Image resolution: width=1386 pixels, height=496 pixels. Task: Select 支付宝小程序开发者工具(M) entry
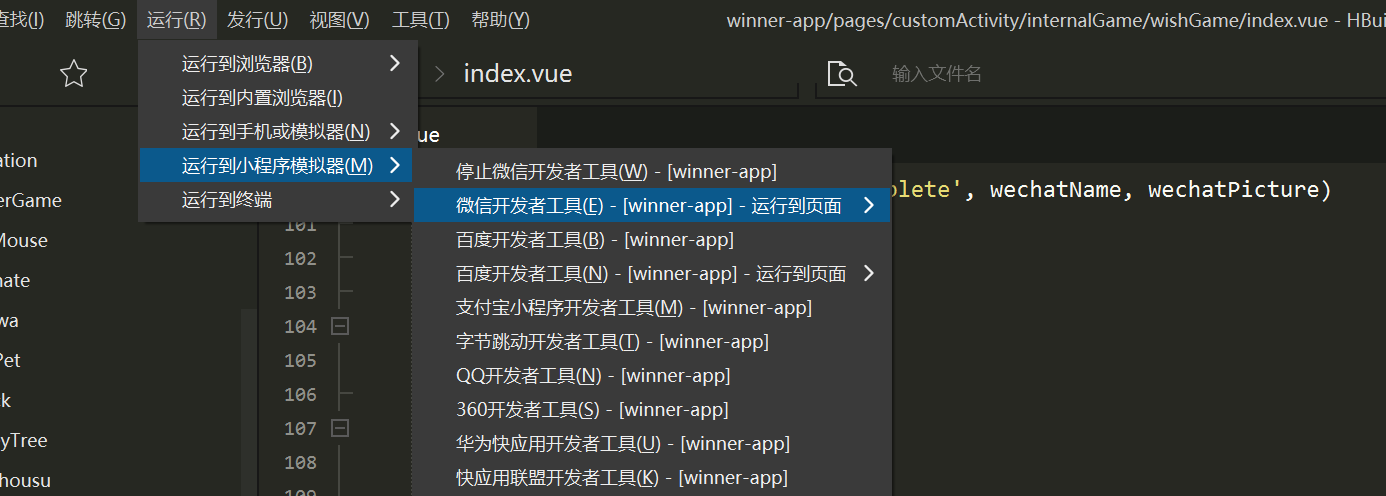[651, 308]
